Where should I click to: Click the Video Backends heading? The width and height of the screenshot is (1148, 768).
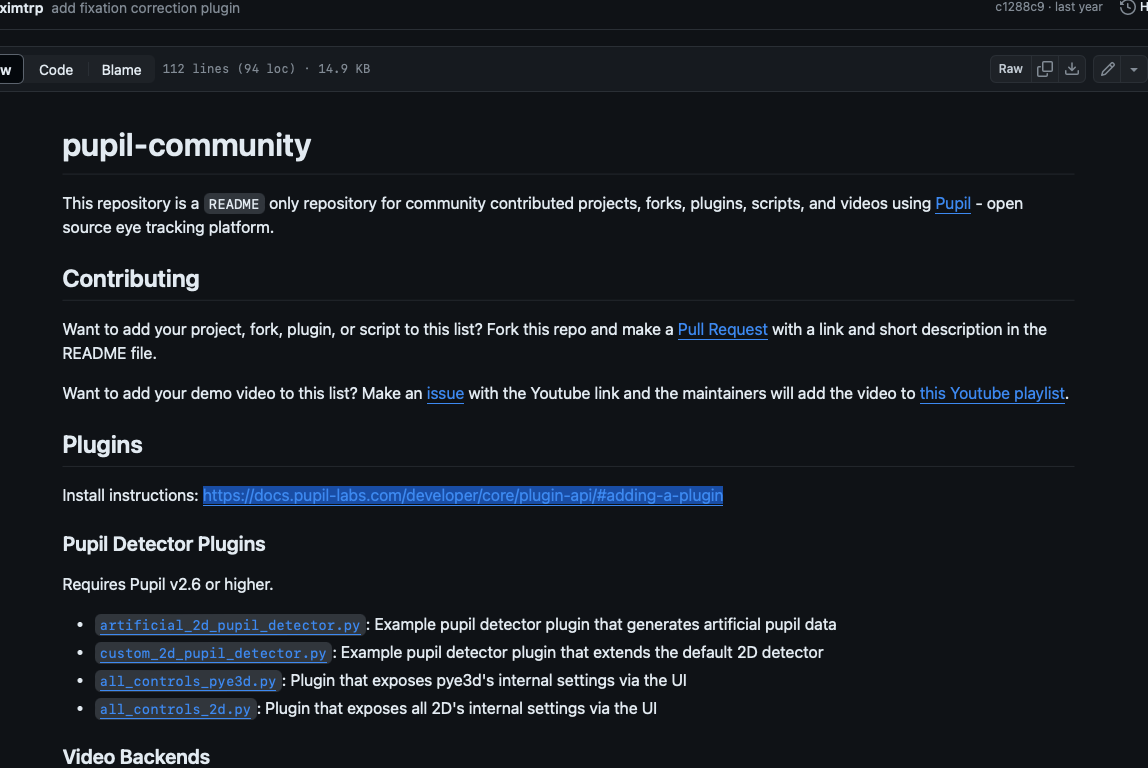[x=136, y=757]
